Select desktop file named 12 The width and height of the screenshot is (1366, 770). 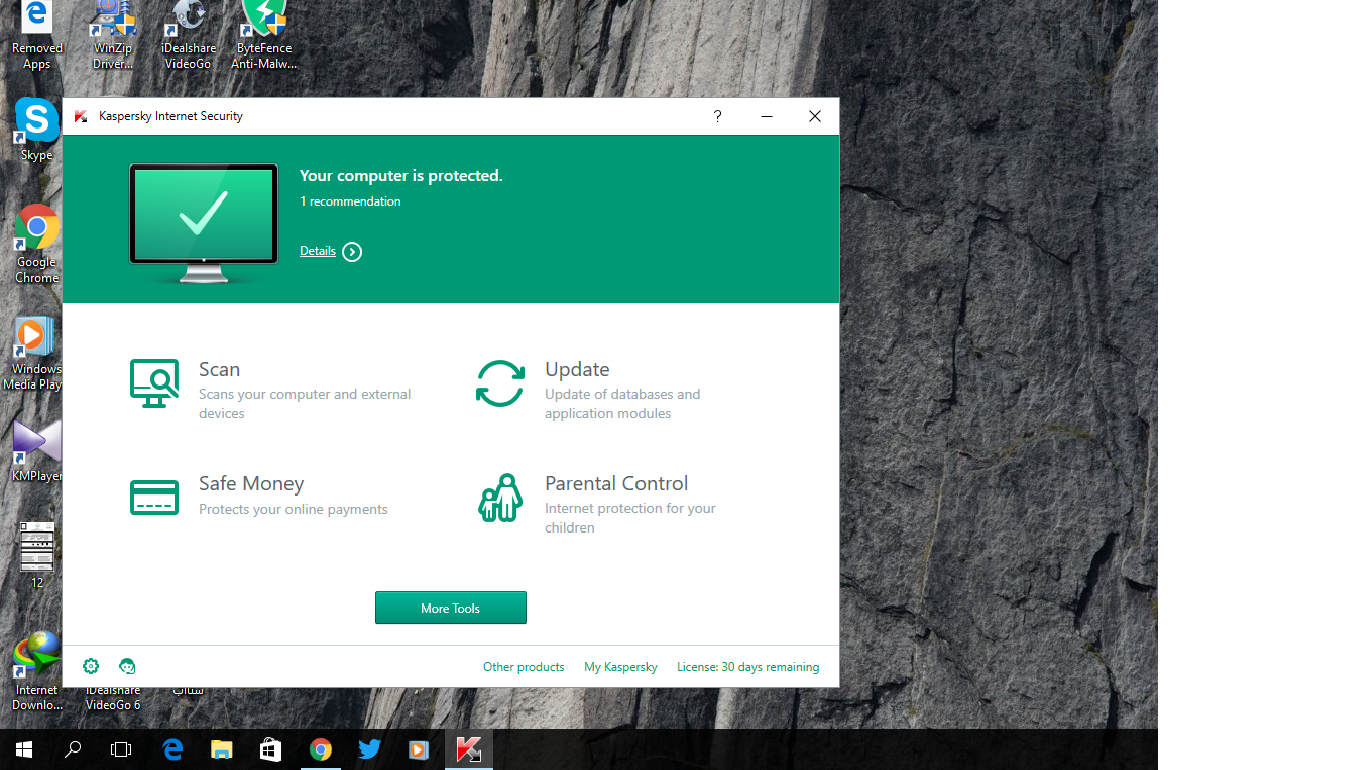[37, 555]
